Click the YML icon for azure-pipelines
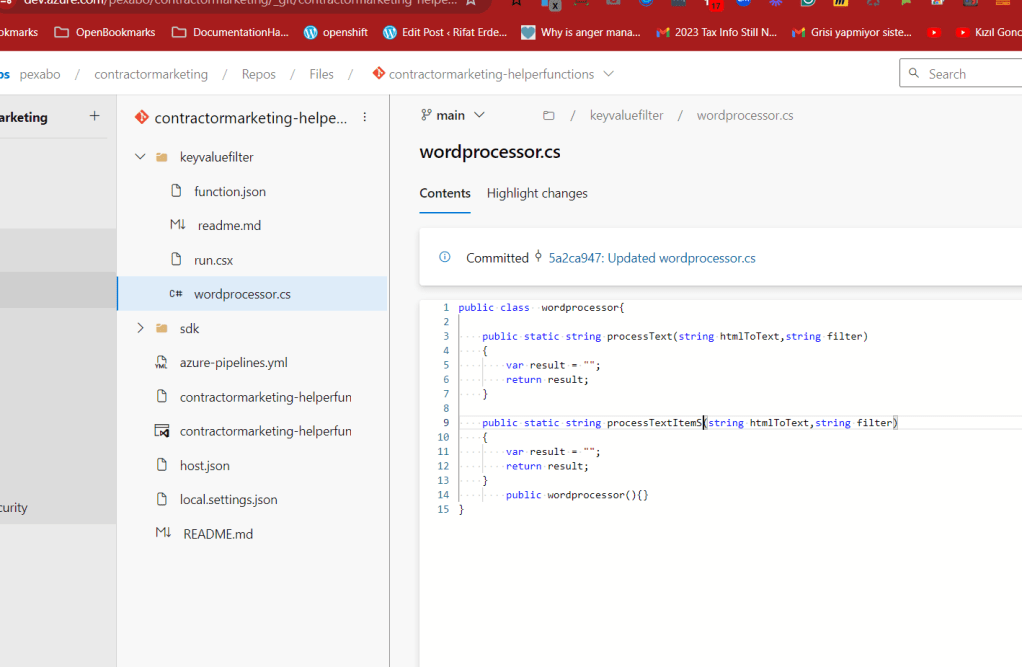The height and width of the screenshot is (667, 1022). pyautogui.click(x=161, y=363)
